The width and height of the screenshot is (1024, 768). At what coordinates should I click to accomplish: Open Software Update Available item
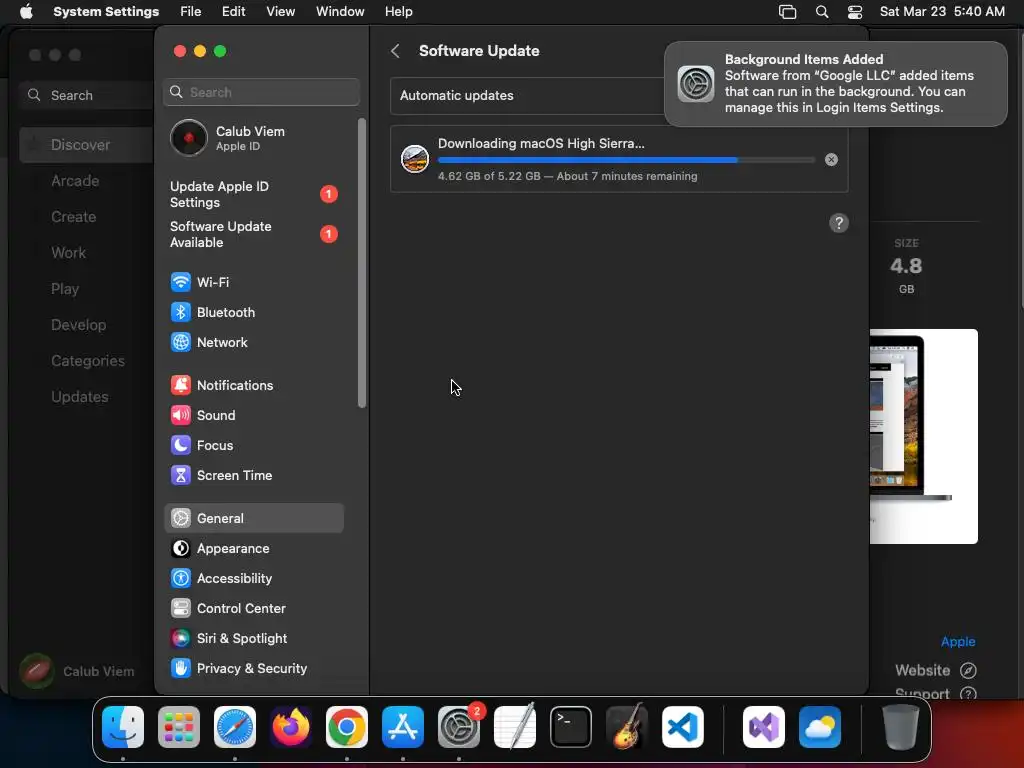click(x=253, y=234)
